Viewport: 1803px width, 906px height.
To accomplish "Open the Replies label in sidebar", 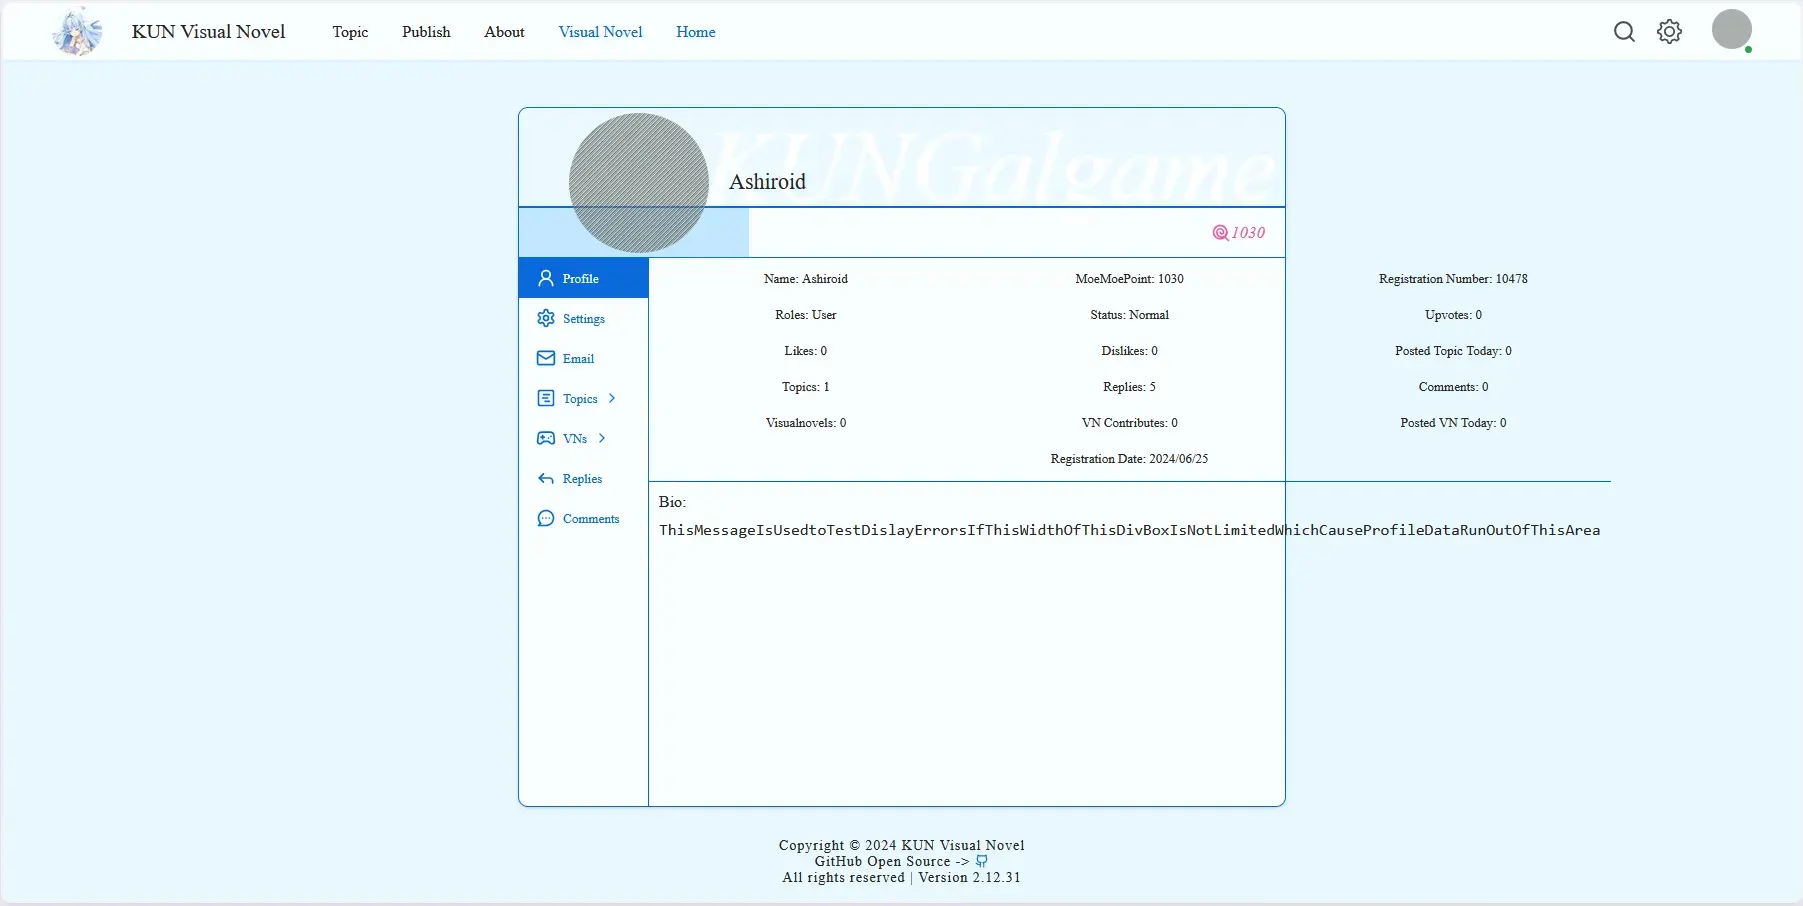I will tap(582, 479).
